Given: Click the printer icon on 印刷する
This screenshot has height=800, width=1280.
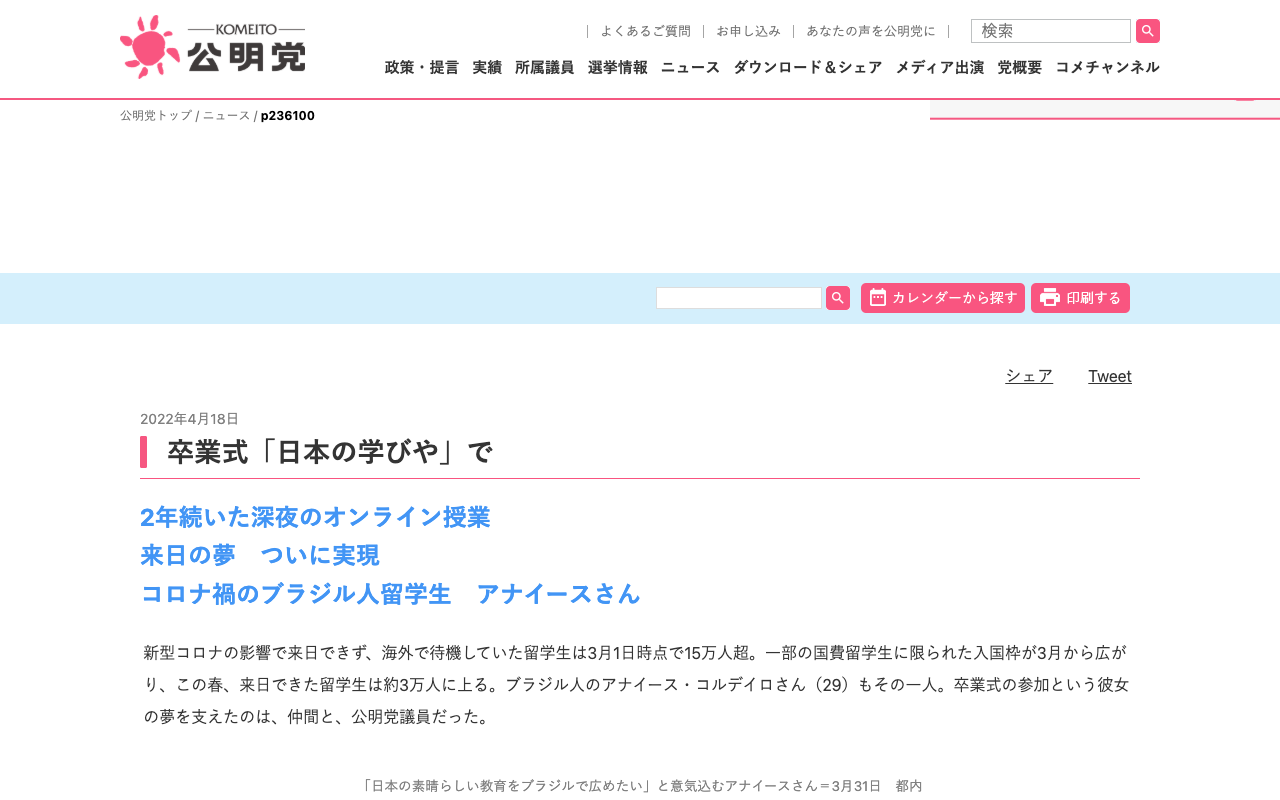Looking at the screenshot, I should click(x=1050, y=297).
